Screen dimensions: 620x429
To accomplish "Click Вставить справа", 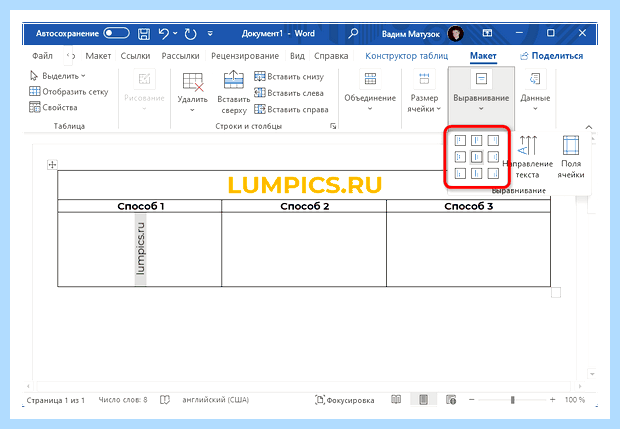I will (x=291, y=109).
